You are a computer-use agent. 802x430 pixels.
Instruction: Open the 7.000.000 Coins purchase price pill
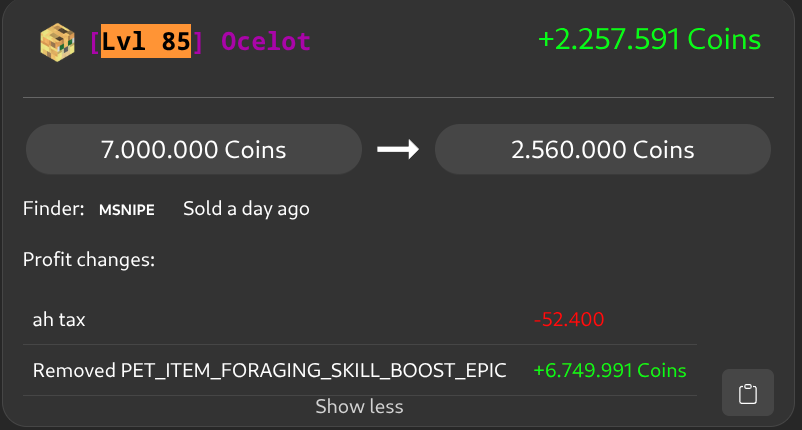[193, 150]
